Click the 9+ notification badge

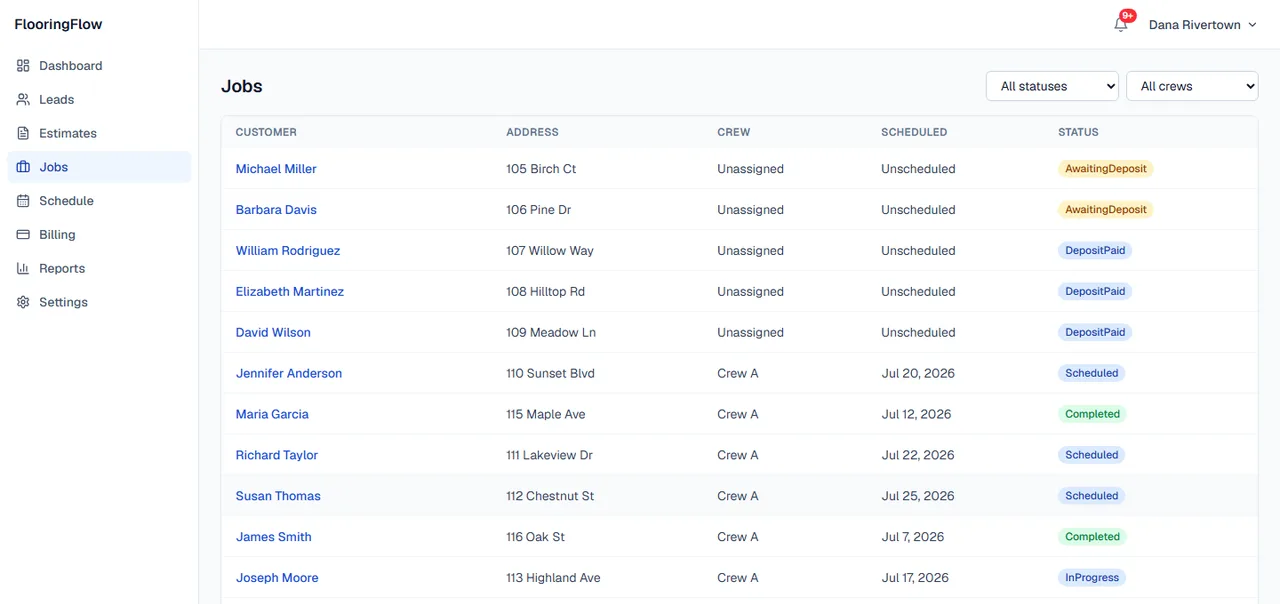pos(1128,16)
